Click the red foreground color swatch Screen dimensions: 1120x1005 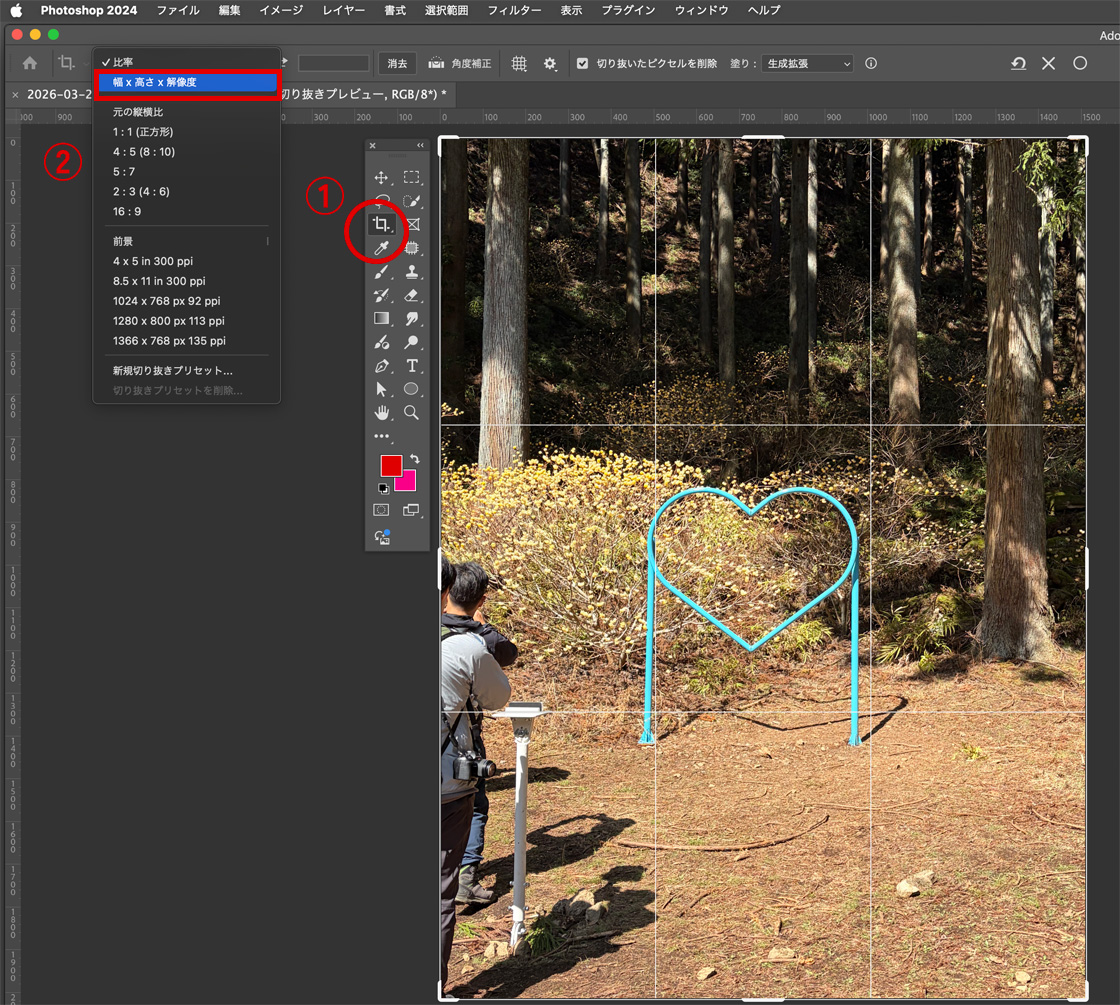(x=390, y=465)
